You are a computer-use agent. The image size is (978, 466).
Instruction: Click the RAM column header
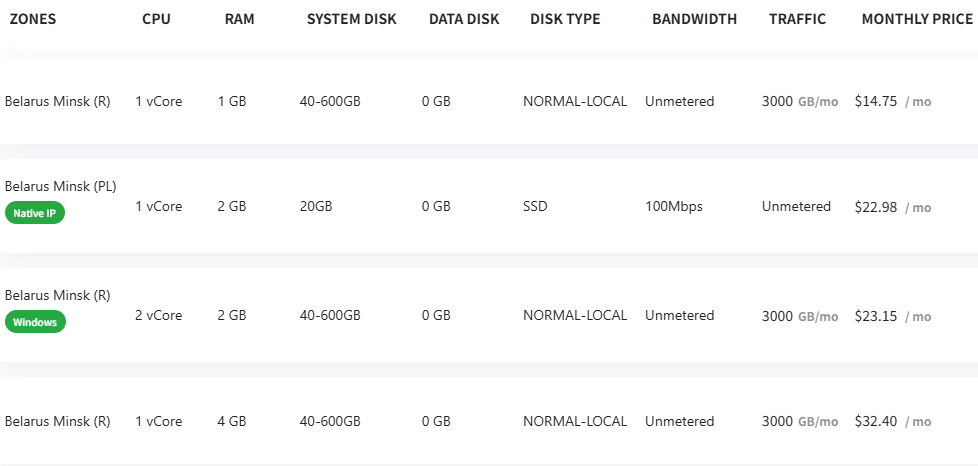point(240,19)
